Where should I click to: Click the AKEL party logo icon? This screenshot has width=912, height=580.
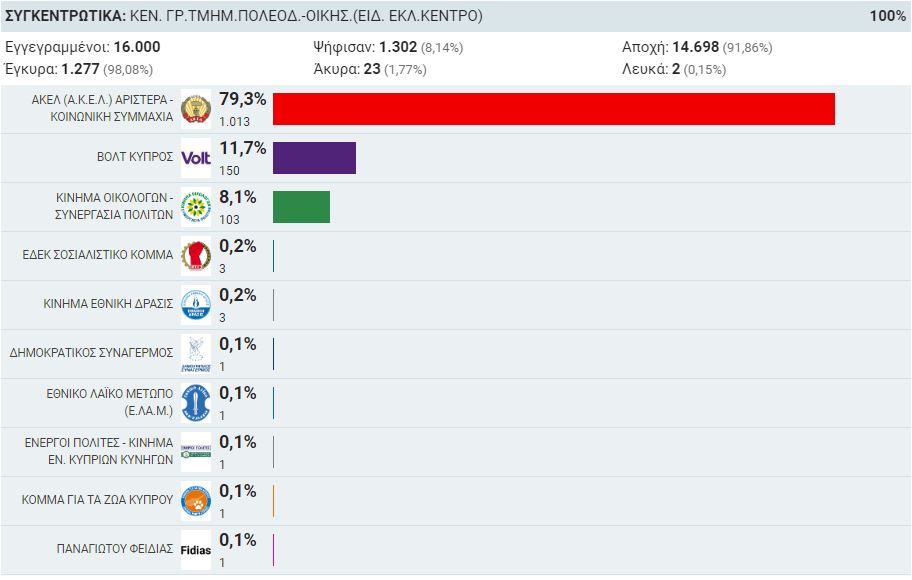(195, 109)
